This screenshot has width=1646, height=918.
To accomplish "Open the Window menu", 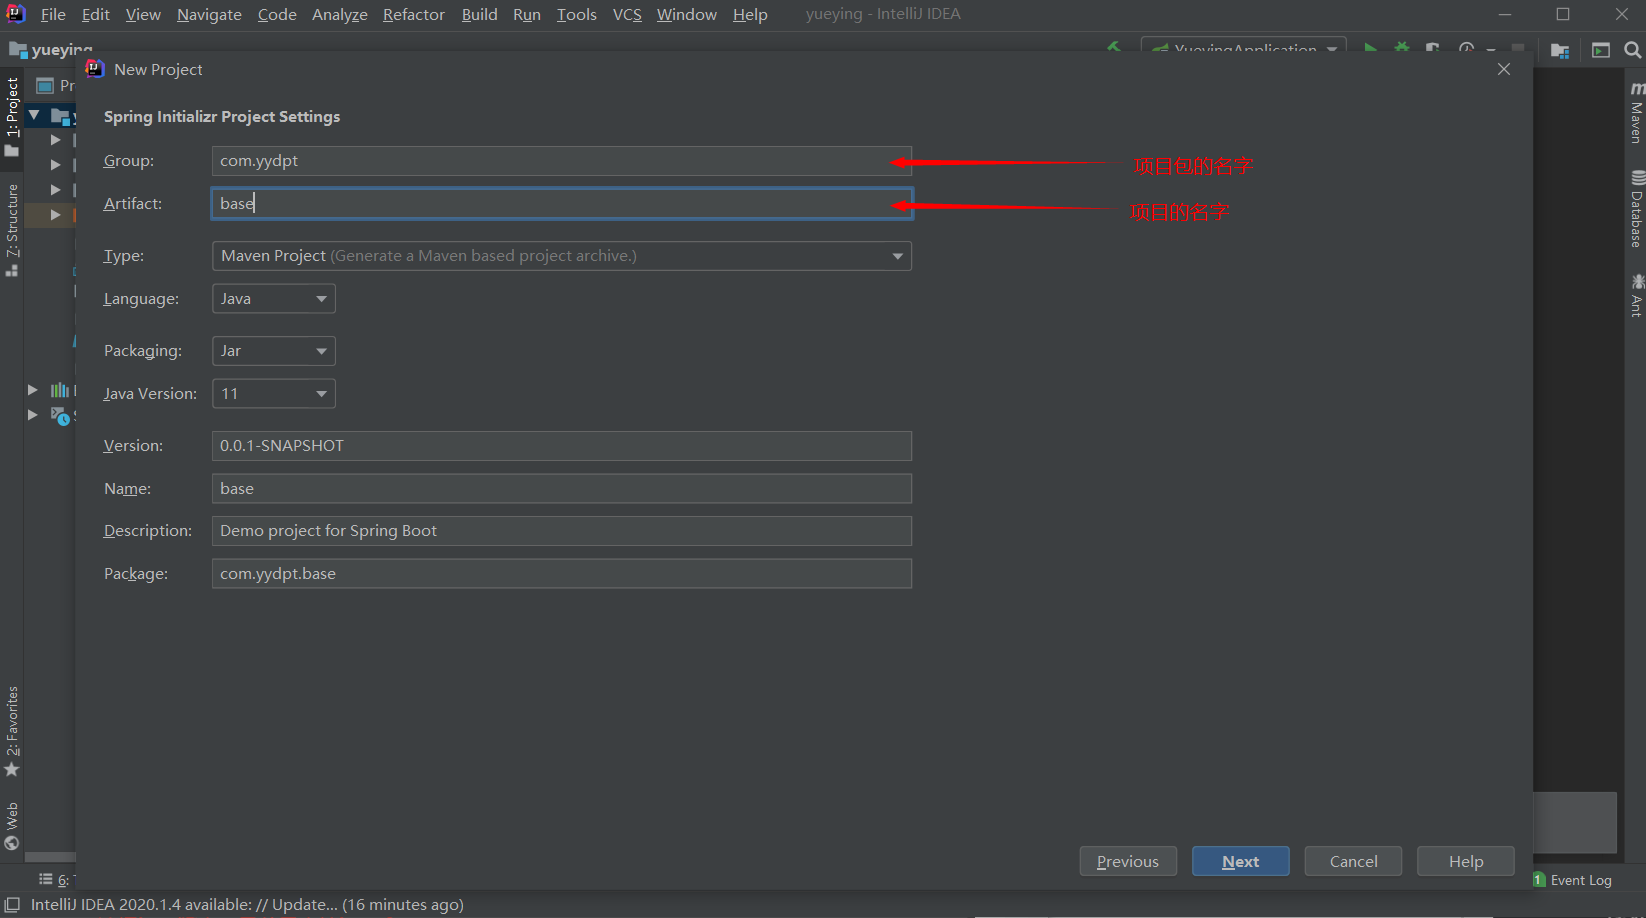I will 687,14.
